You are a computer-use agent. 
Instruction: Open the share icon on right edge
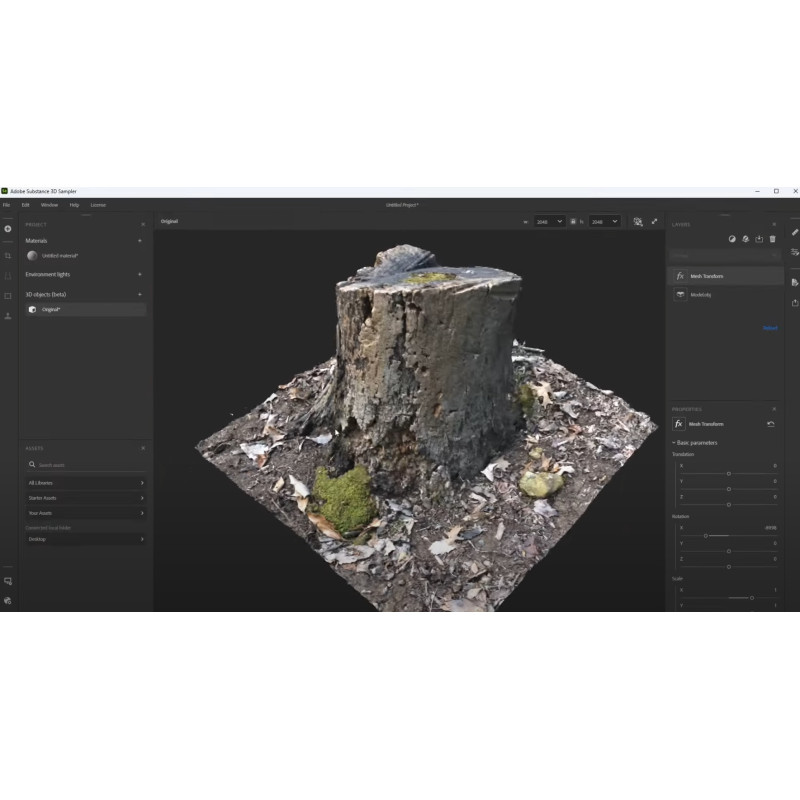(795, 303)
